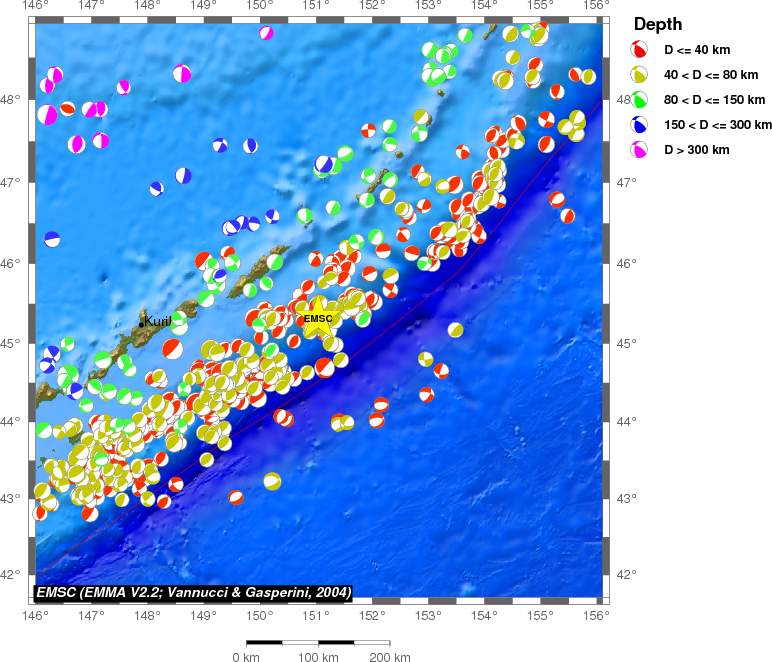The image size is (772, 662).
Task: Click the red shallow-depth legend beachball icon
Action: [x=639, y=49]
